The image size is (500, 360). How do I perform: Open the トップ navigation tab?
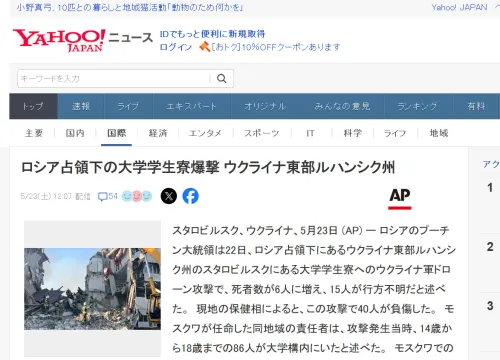(33, 106)
